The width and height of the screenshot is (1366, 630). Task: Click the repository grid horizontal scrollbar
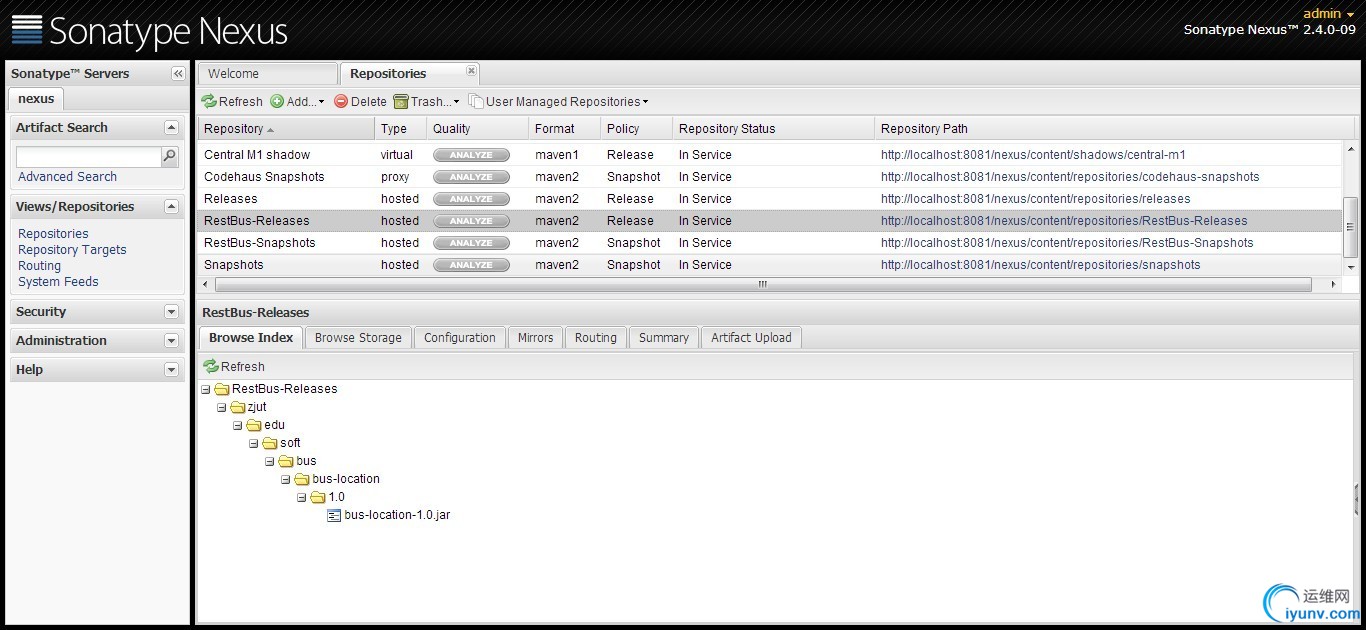coord(762,285)
